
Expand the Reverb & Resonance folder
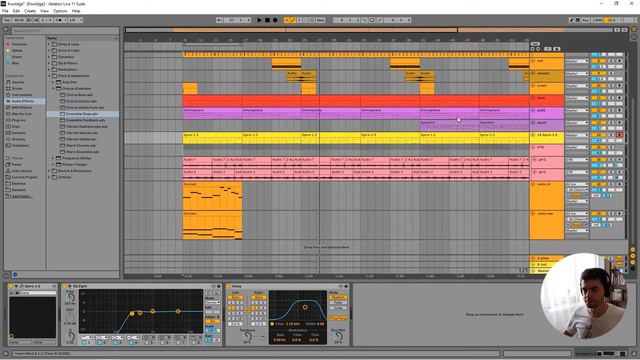49,171
